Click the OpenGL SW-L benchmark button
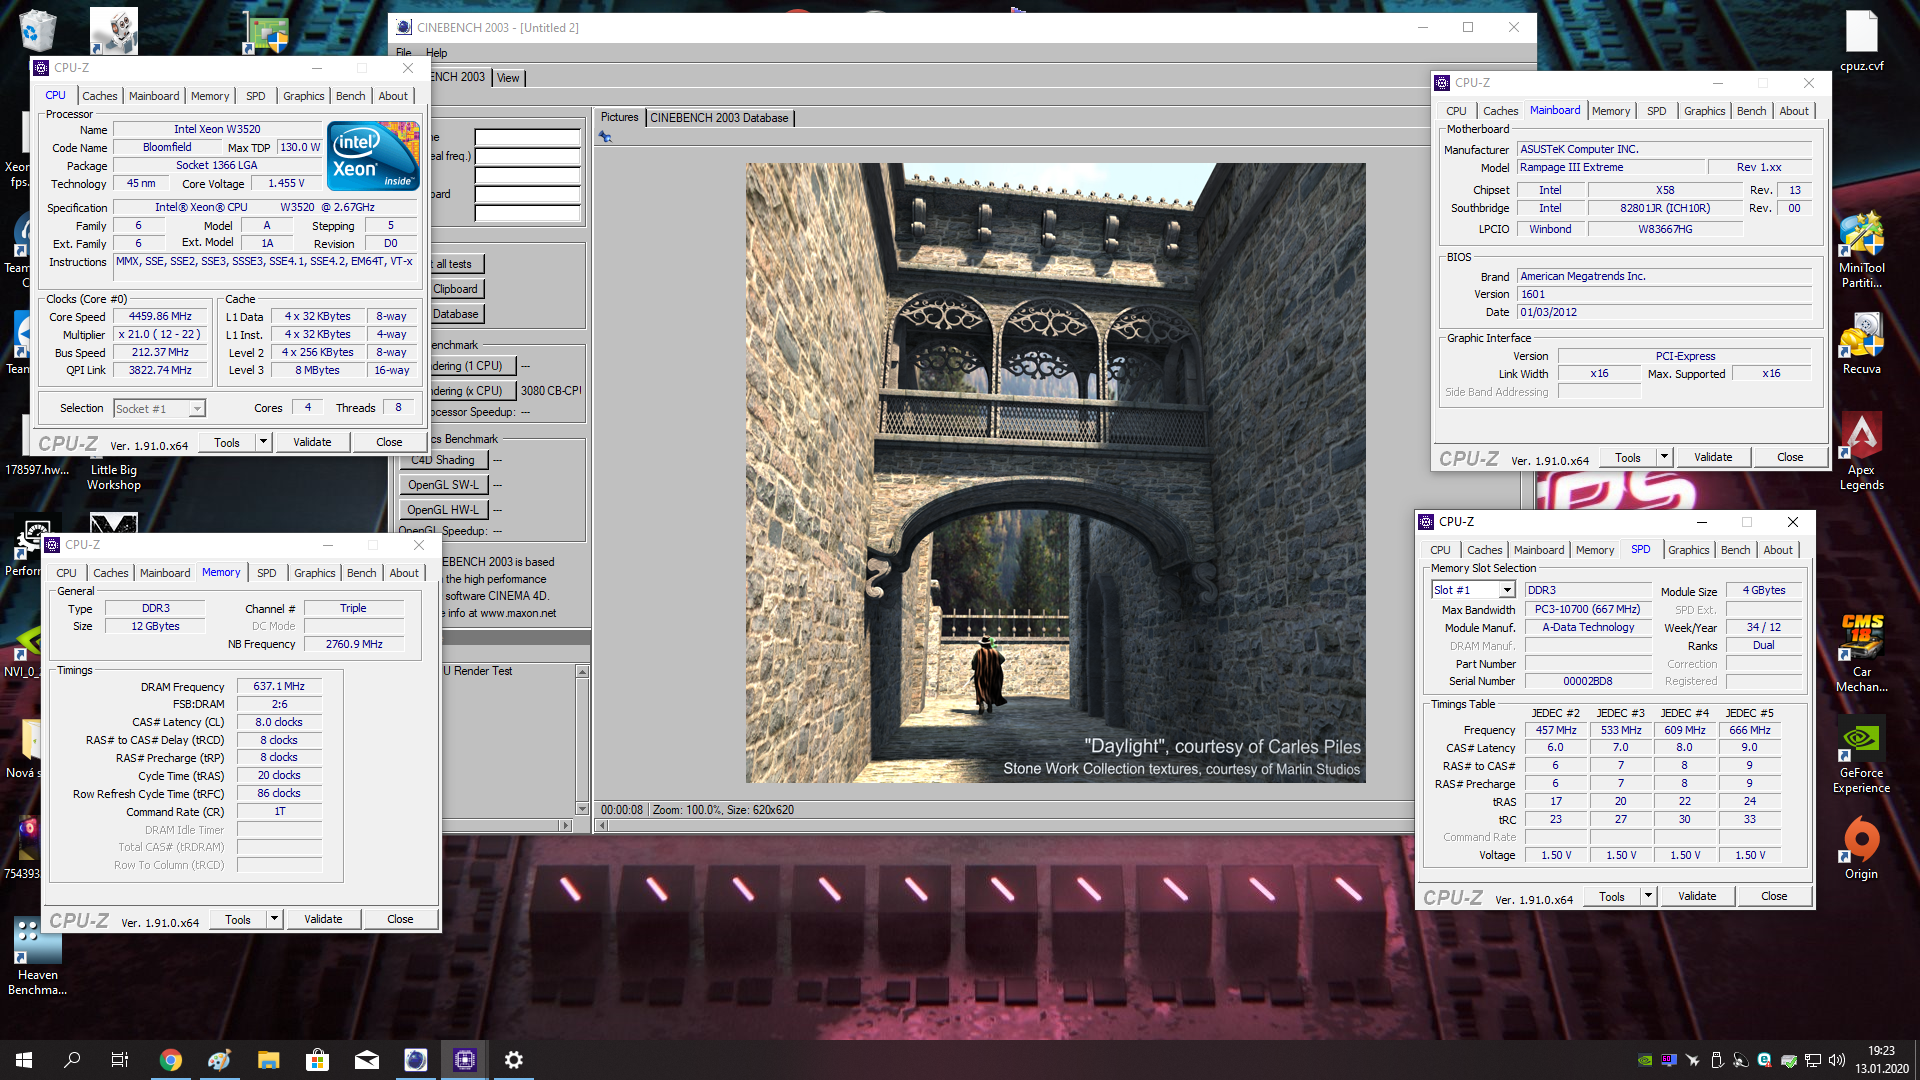This screenshot has width=1920, height=1080. click(x=444, y=485)
